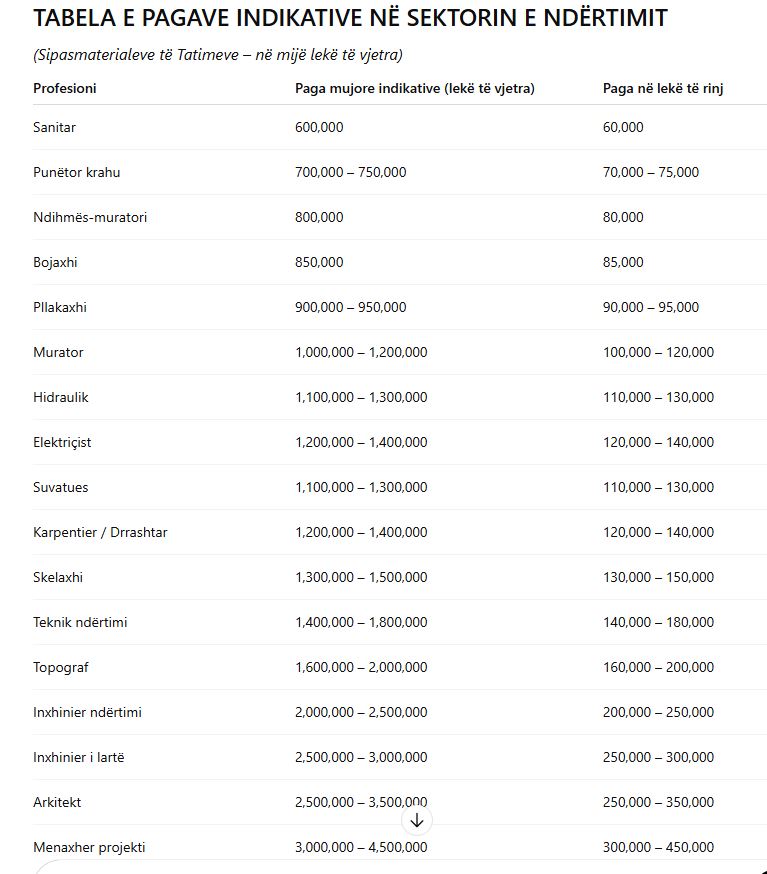Click the "Punëtor krahu" row label

76,172
